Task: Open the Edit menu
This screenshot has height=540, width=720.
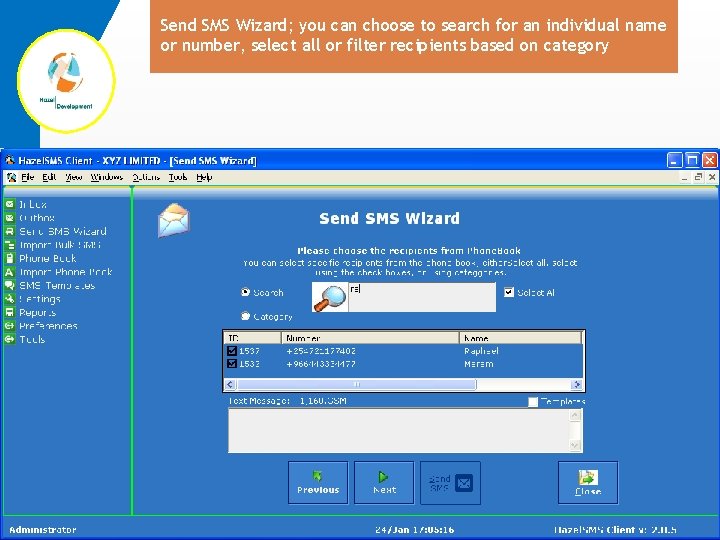Action: (x=49, y=177)
